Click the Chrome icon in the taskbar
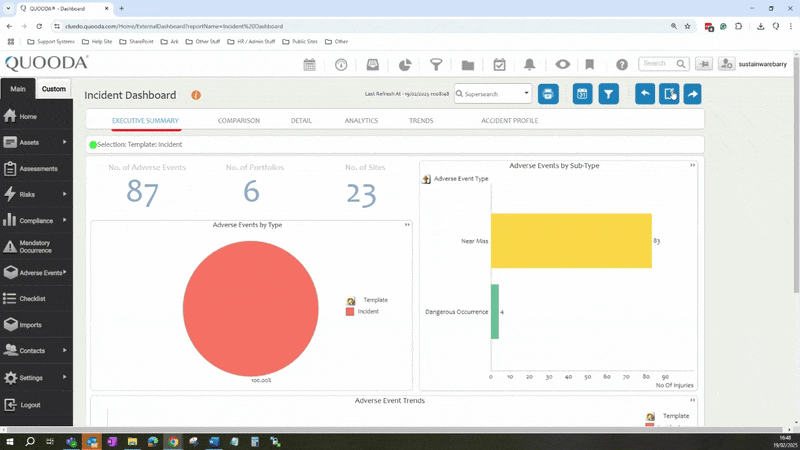The width and height of the screenshot is (800, 450). (x=173, y=441)
